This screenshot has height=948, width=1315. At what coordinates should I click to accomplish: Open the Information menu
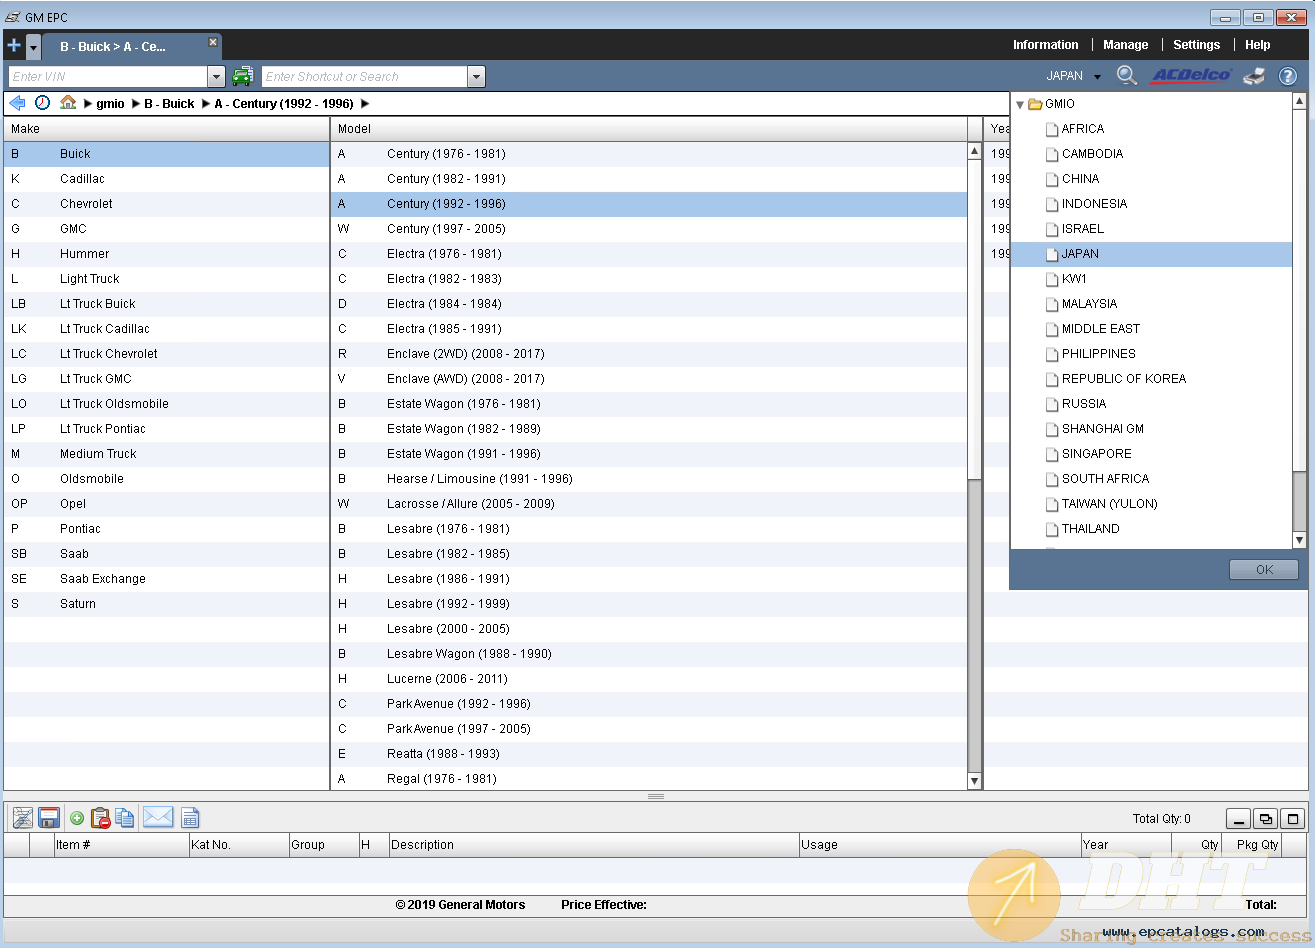[1045, 45]
